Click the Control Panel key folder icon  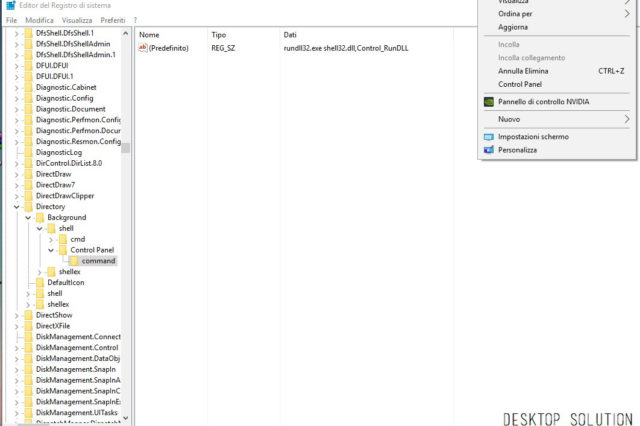click(x=63, y=250)
